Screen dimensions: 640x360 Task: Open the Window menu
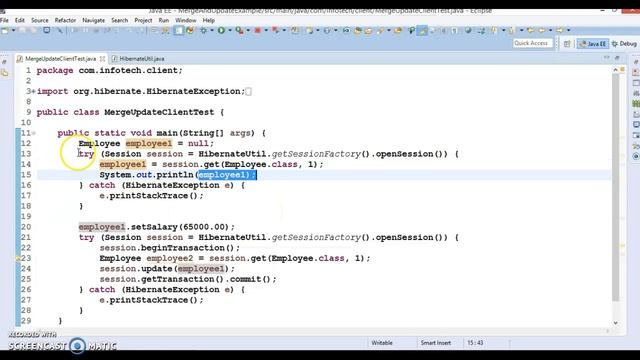click(186, 20)
